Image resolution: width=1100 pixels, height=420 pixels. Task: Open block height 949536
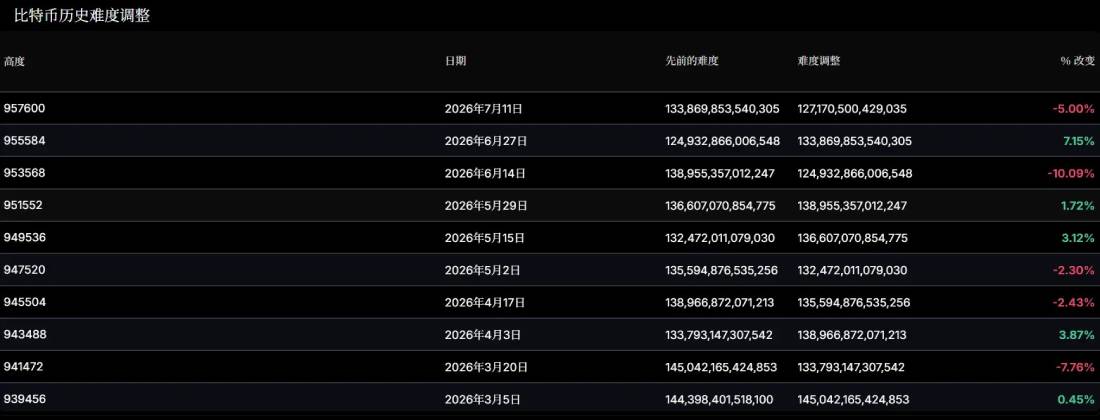tap(25, 238)
